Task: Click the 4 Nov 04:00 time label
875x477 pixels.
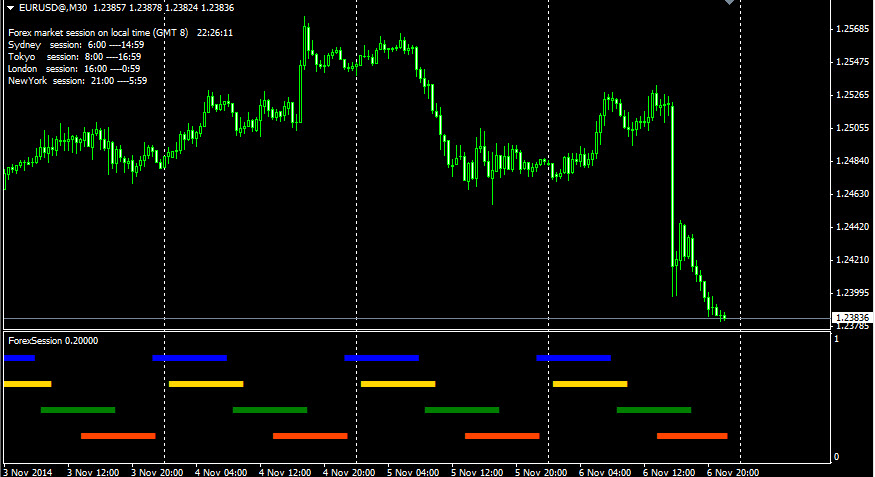Action: (x=221, y=470)
